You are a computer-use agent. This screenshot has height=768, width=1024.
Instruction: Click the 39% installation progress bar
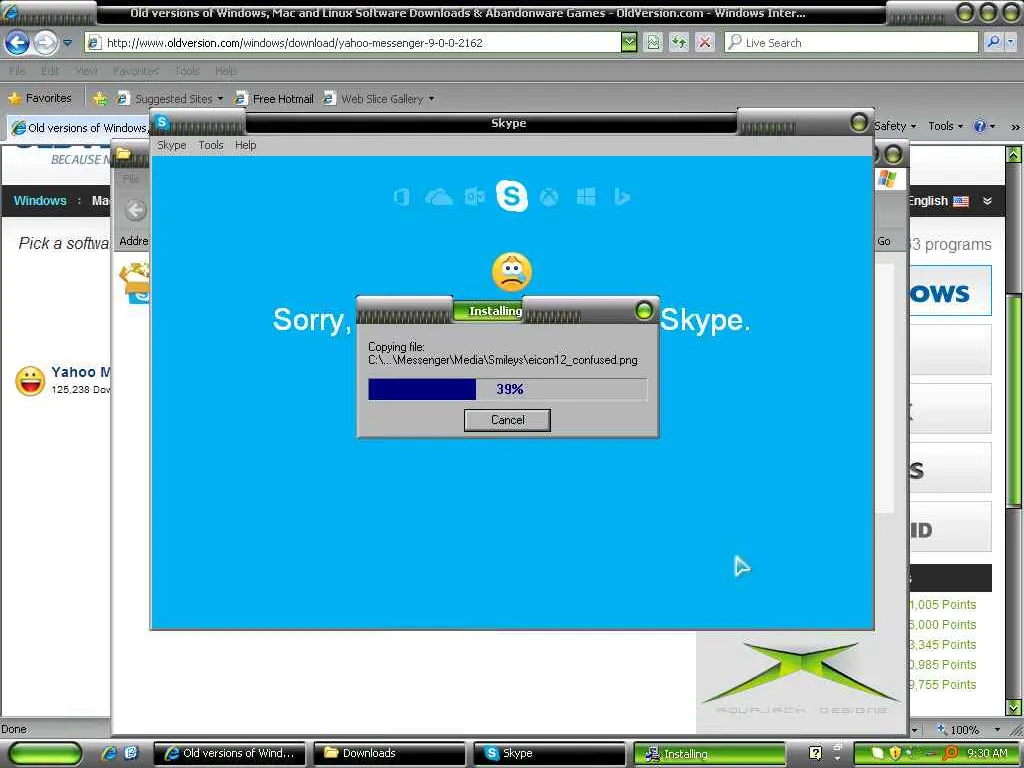coord(507,389)
